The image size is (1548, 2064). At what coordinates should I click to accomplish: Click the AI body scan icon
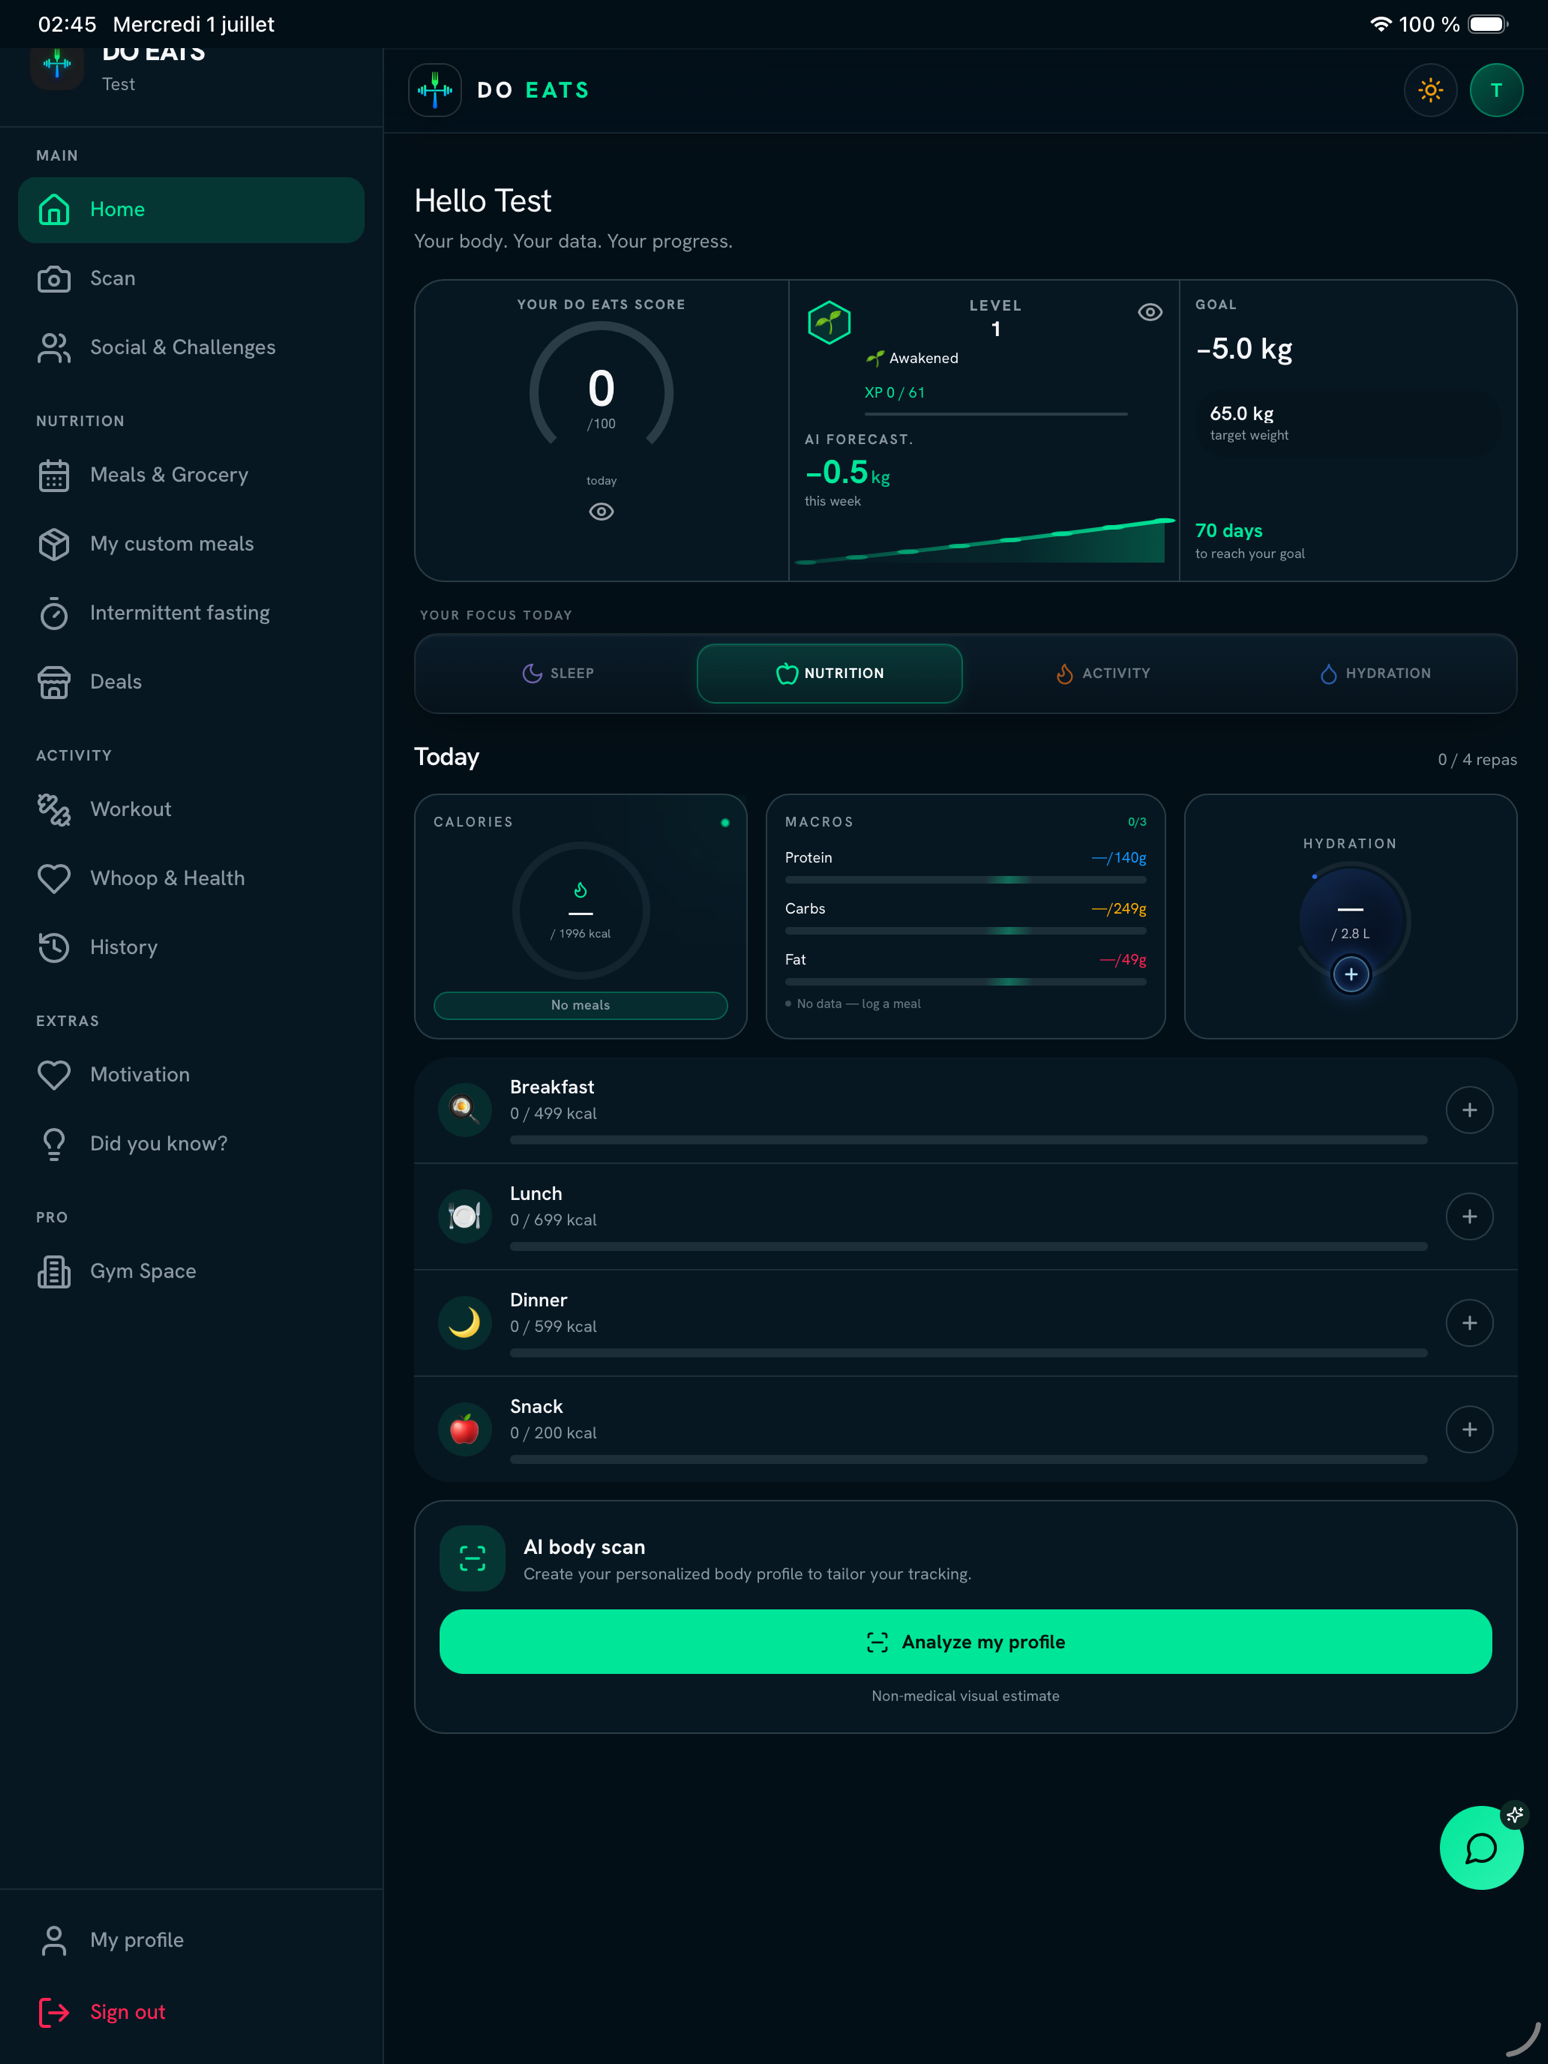pos(473,1558)
